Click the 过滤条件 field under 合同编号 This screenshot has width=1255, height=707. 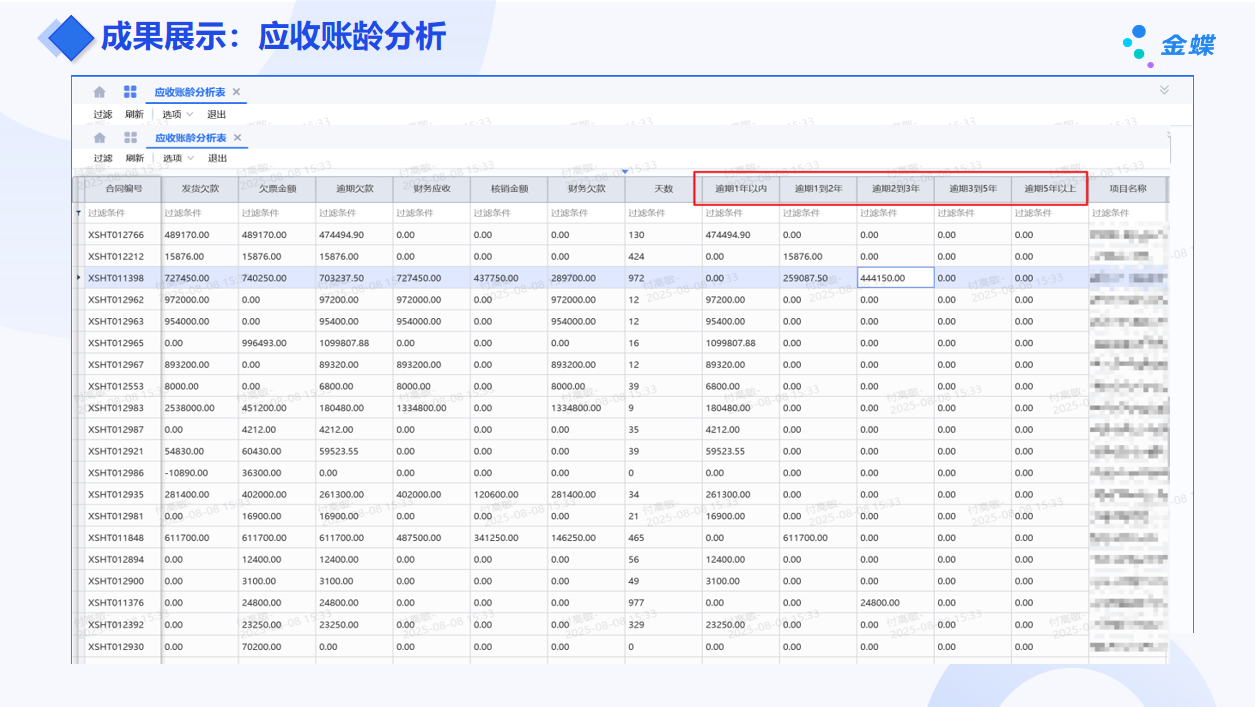coord(123,213)
